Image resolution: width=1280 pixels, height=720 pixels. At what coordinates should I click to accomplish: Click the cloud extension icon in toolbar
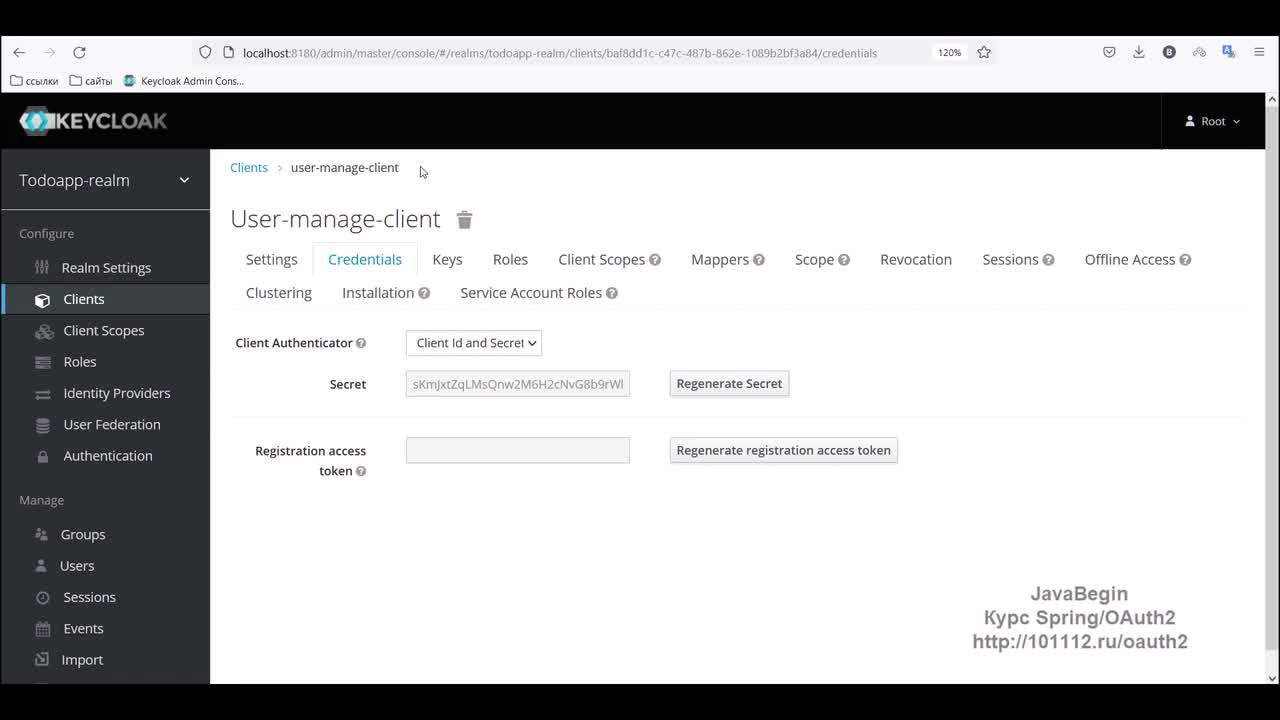(x=1199, y=52)
